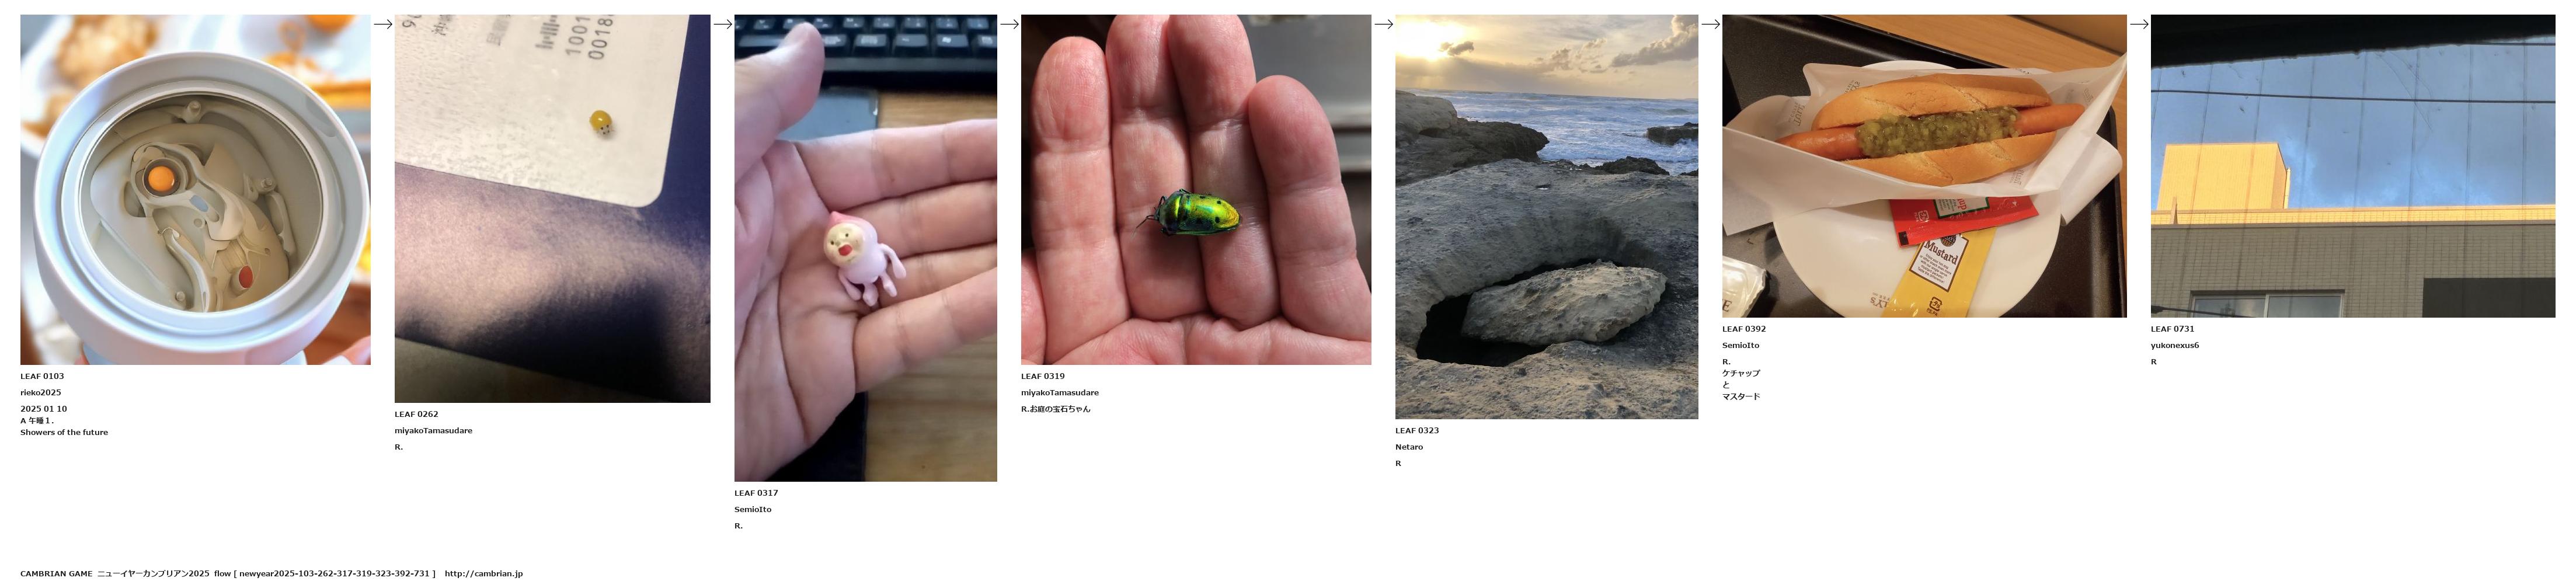Image resolution: width=2576 pixels, height=588 pixels.
Task: Open the rocky seashore sunset photo
Action: point(1546,216)
